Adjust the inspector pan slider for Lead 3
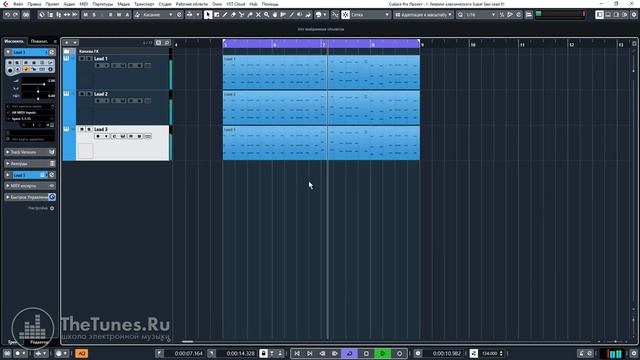This screenshot has width=640, height=360. pos(38,90)
